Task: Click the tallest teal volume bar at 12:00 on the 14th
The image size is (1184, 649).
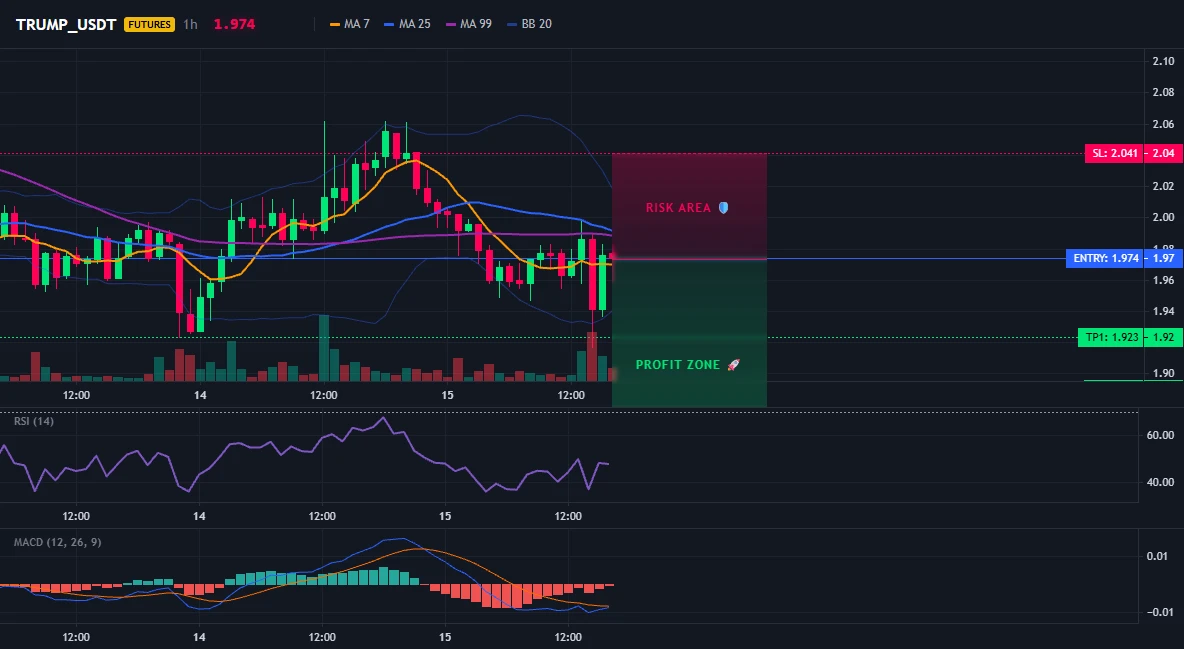Action: point(324,348)
